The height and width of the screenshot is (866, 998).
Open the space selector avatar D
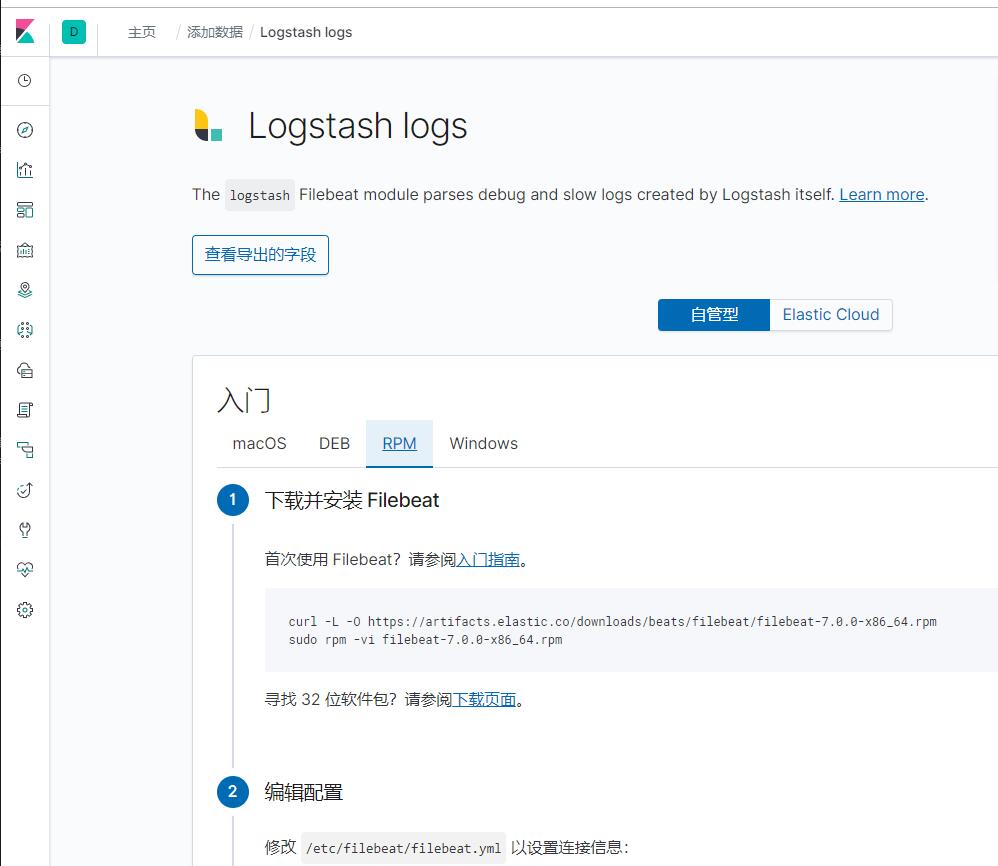coord(74,32)
